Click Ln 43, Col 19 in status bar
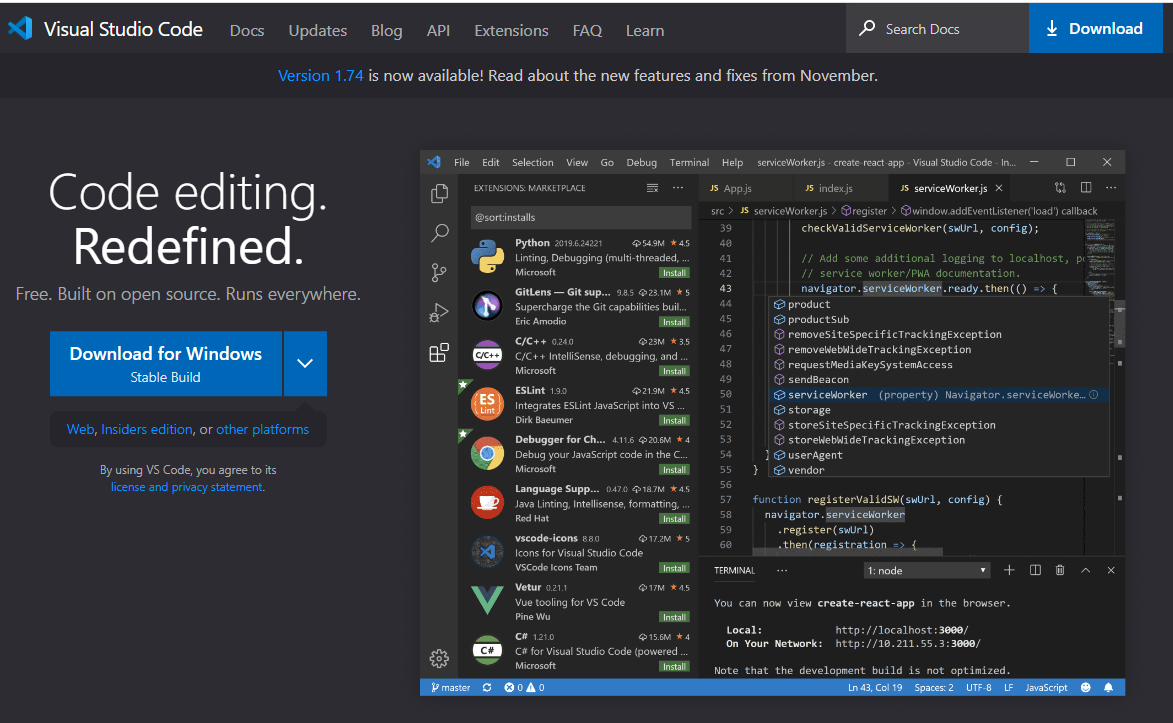The height and width of the screenshot is (723, 1173). click(875, 687)
